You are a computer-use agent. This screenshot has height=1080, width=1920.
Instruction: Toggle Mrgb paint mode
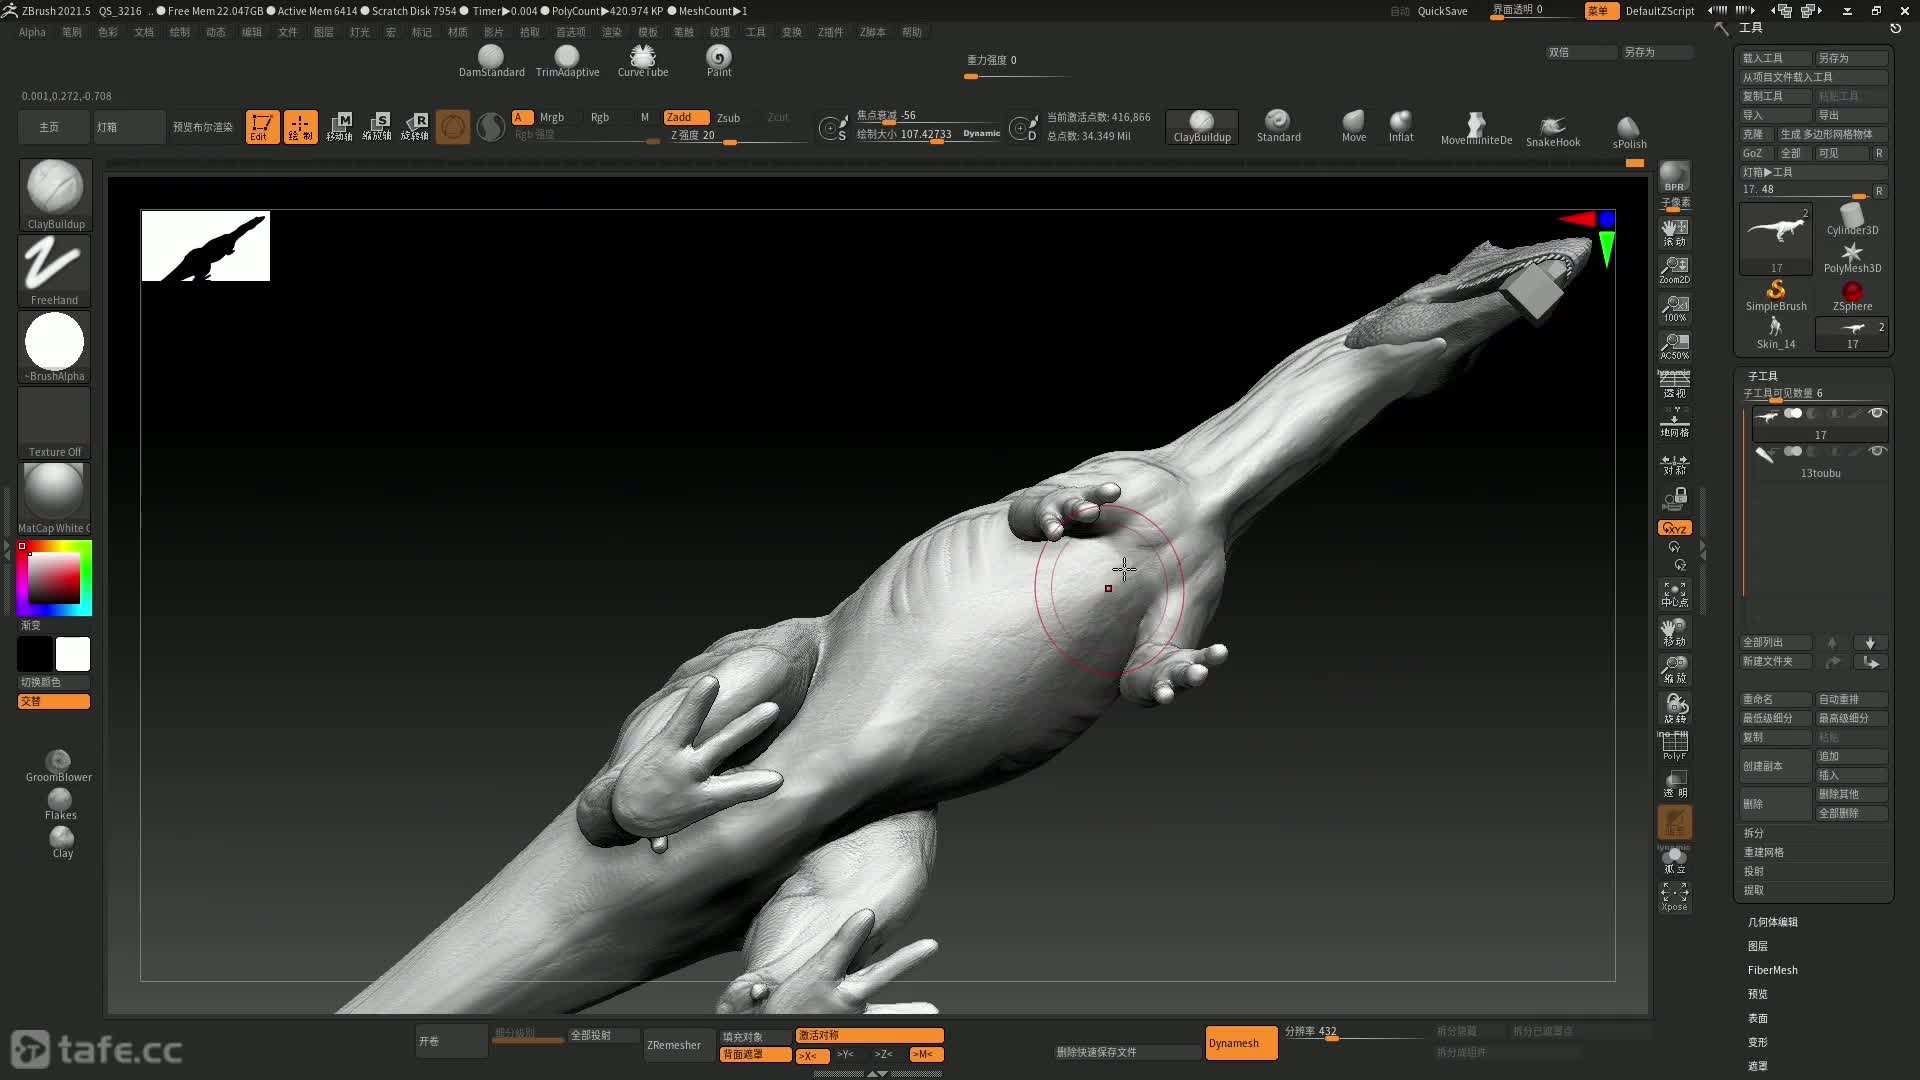[551, 117]
